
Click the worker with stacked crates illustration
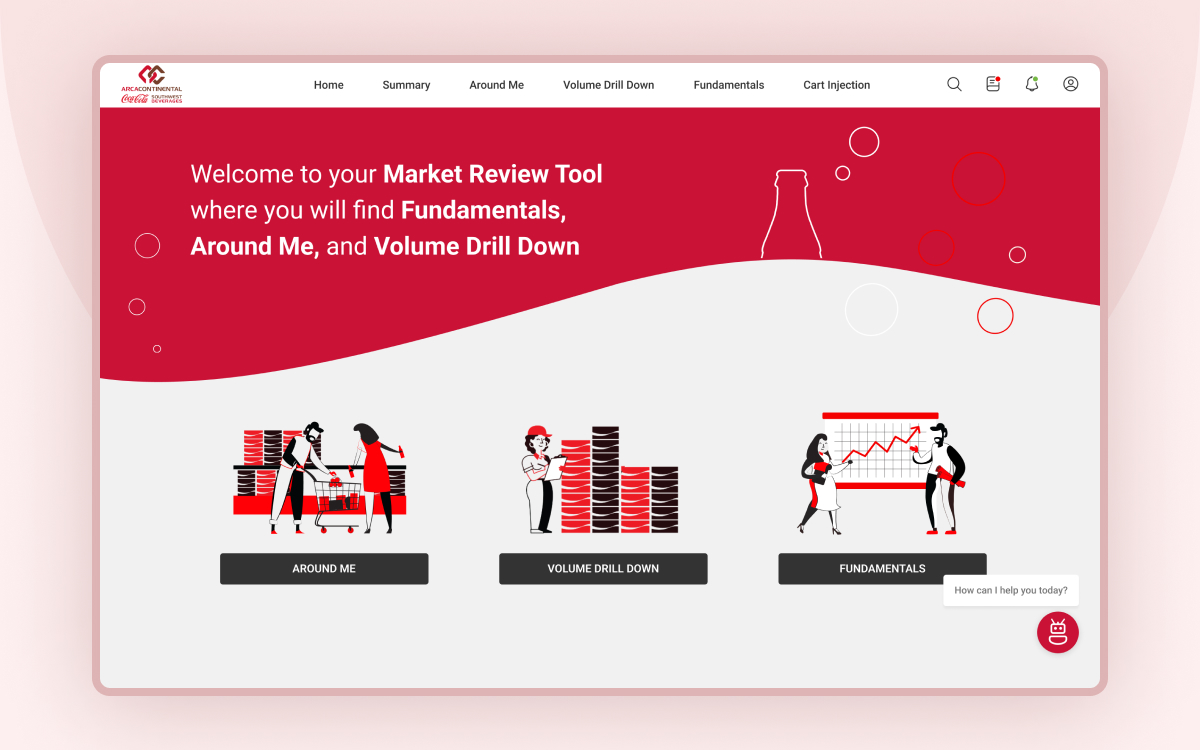tap(602, 480)
